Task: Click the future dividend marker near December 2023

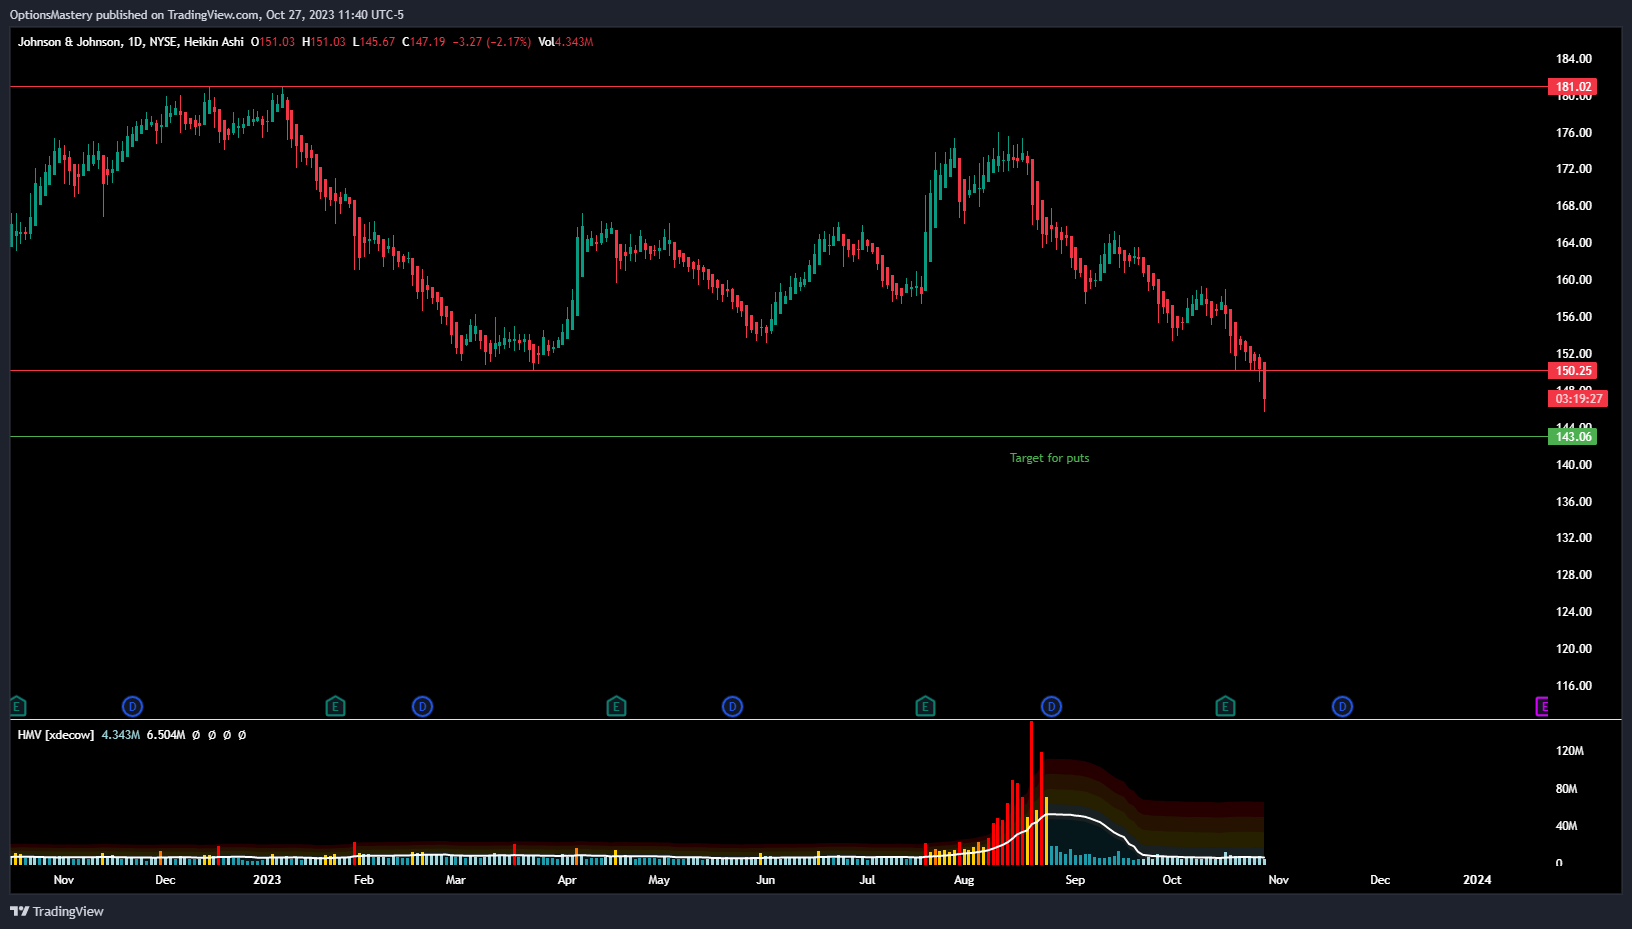Action: pyautogui.click(x=1342, y=707)
